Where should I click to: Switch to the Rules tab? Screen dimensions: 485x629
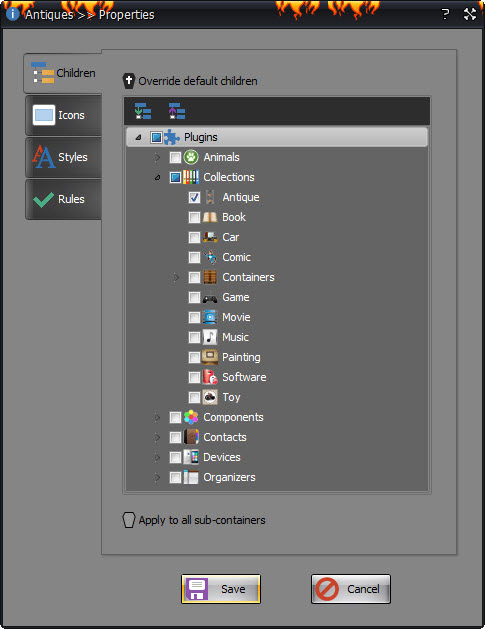click(63, 199)
